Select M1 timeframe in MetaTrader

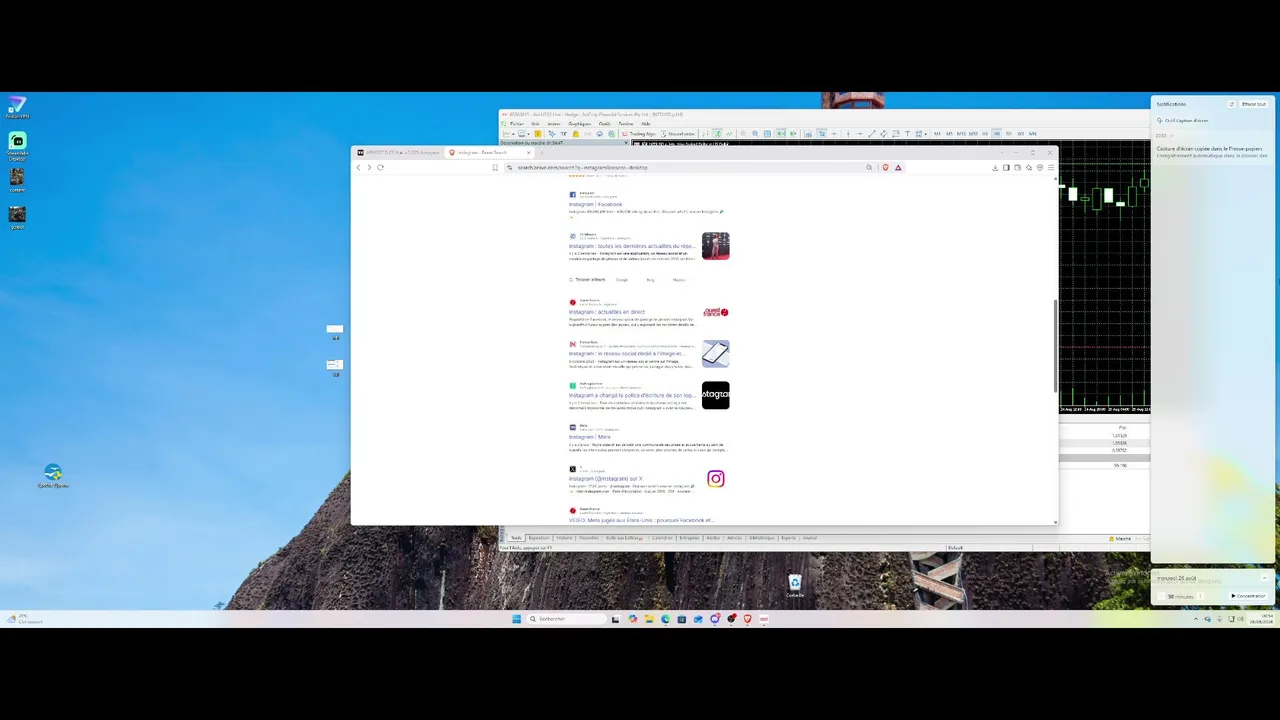point(937,133)
